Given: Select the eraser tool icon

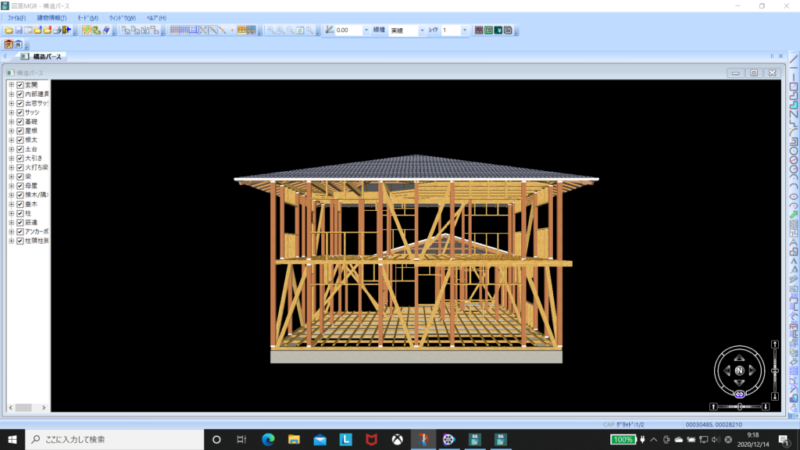Looking at the screenshot, I should coord(106,31).
